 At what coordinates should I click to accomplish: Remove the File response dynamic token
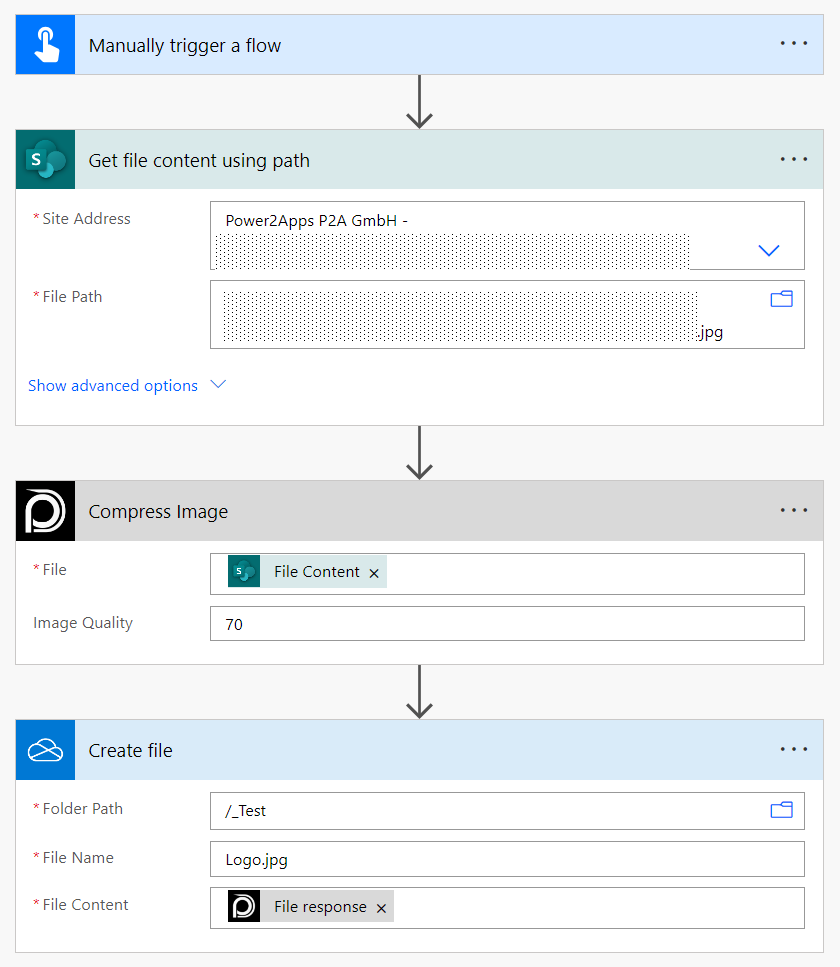381,908
